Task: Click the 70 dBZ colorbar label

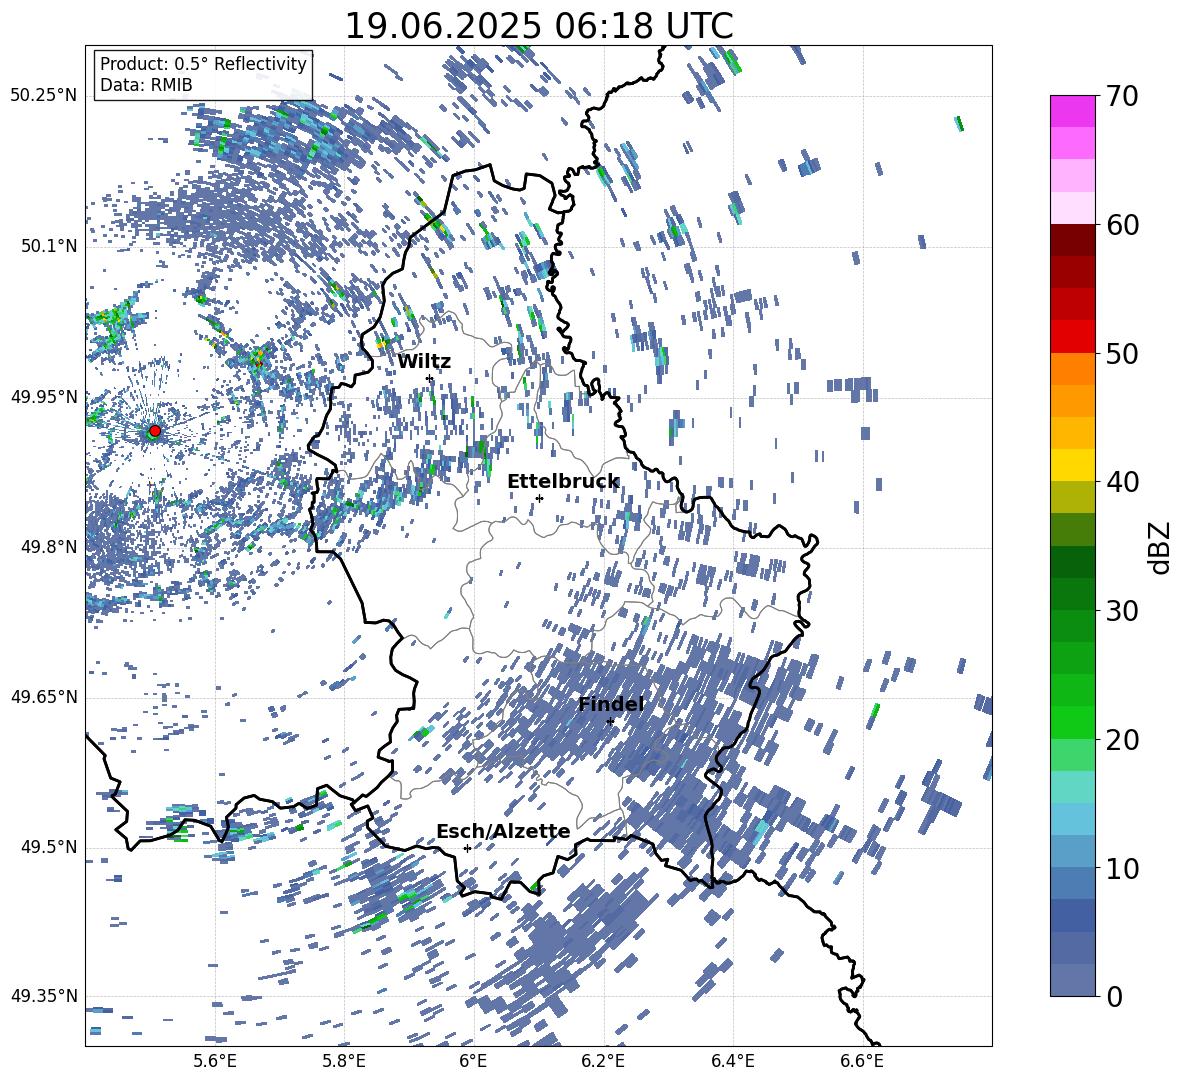Action: click(x=1121, y=96)
